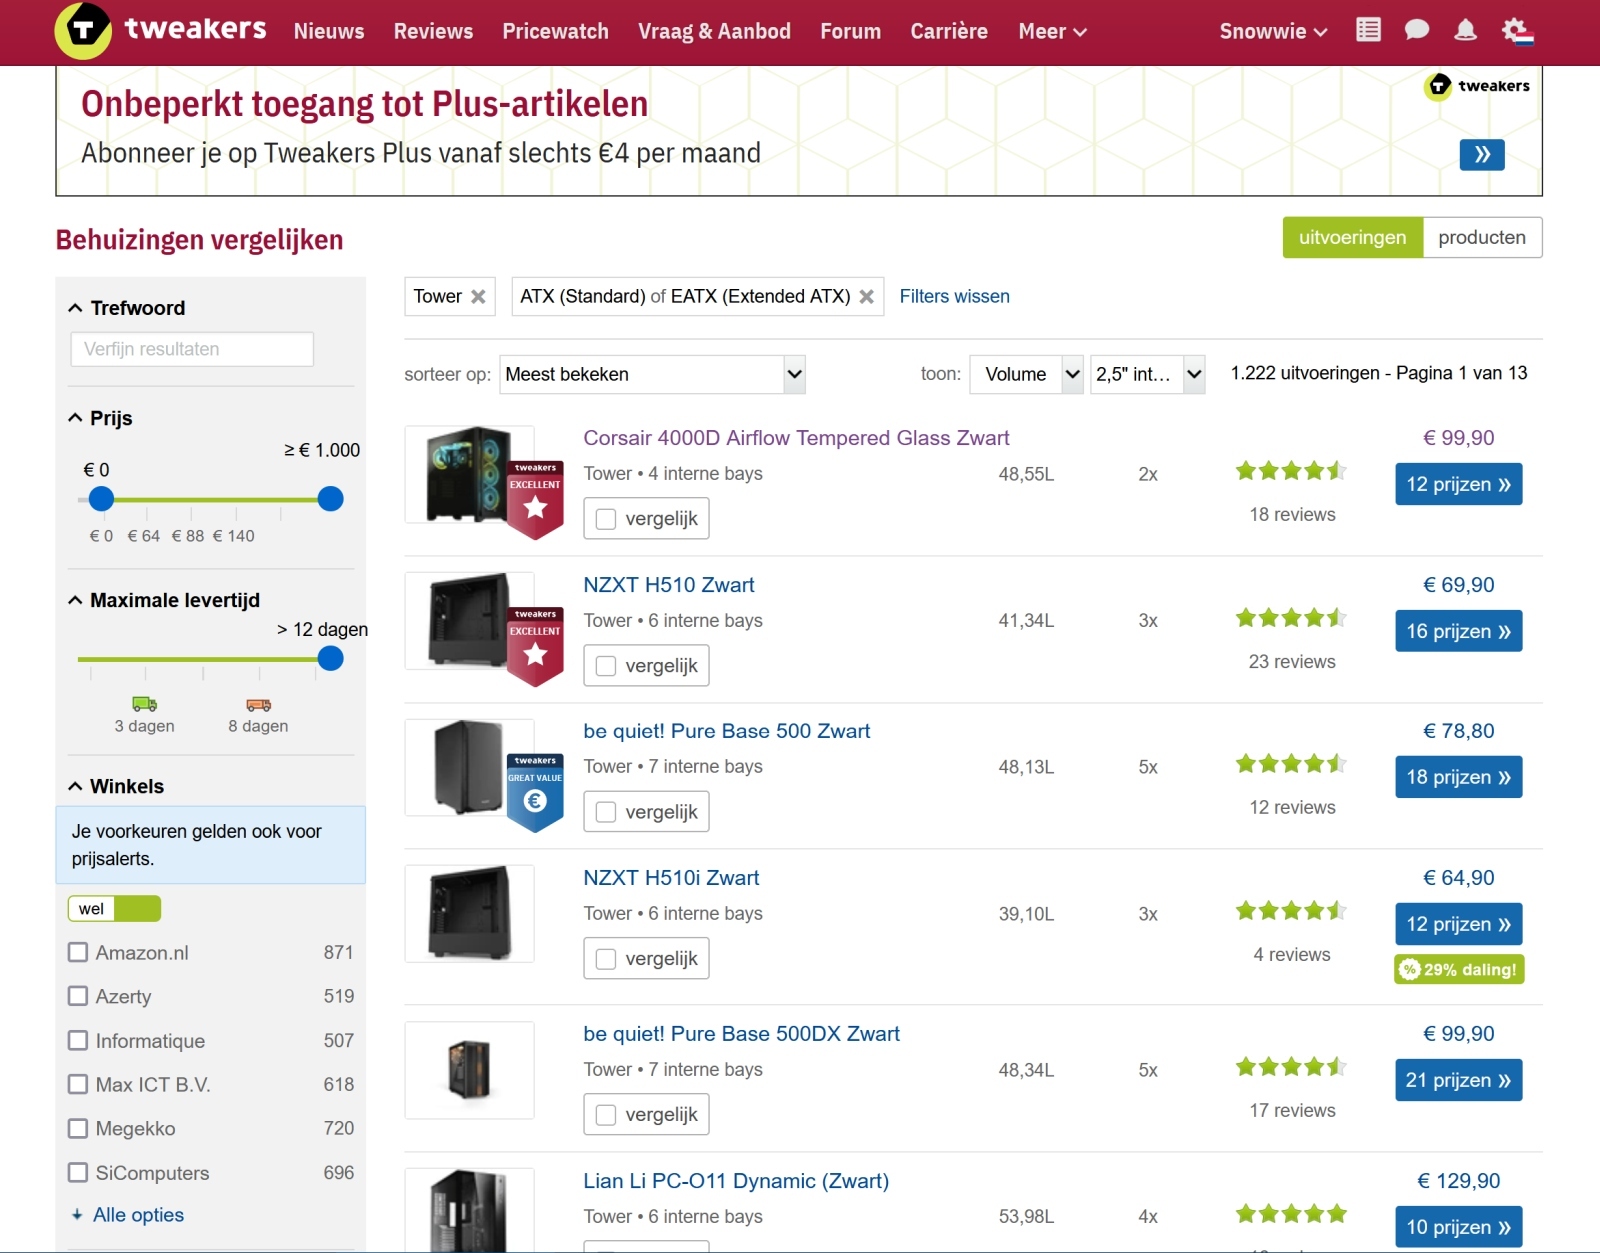This screenshot has width=1600, height=1253.
Task: Click the maximum price slider handle
Action: [330, 499]
